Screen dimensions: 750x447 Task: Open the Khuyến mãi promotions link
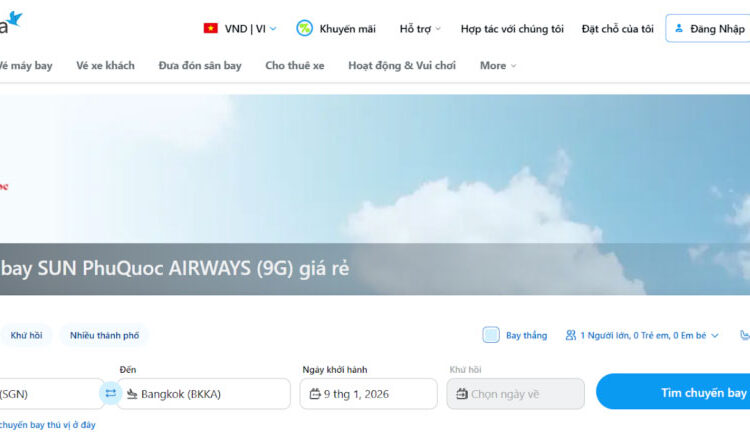click(347, 29)
